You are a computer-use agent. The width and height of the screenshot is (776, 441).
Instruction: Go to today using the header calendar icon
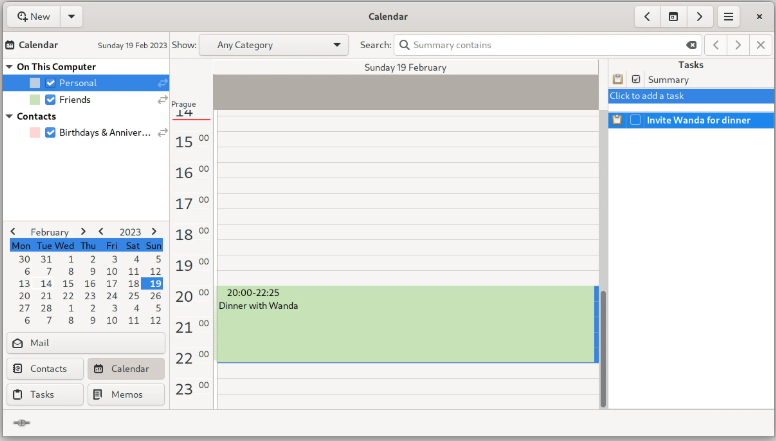pos(673,17)
